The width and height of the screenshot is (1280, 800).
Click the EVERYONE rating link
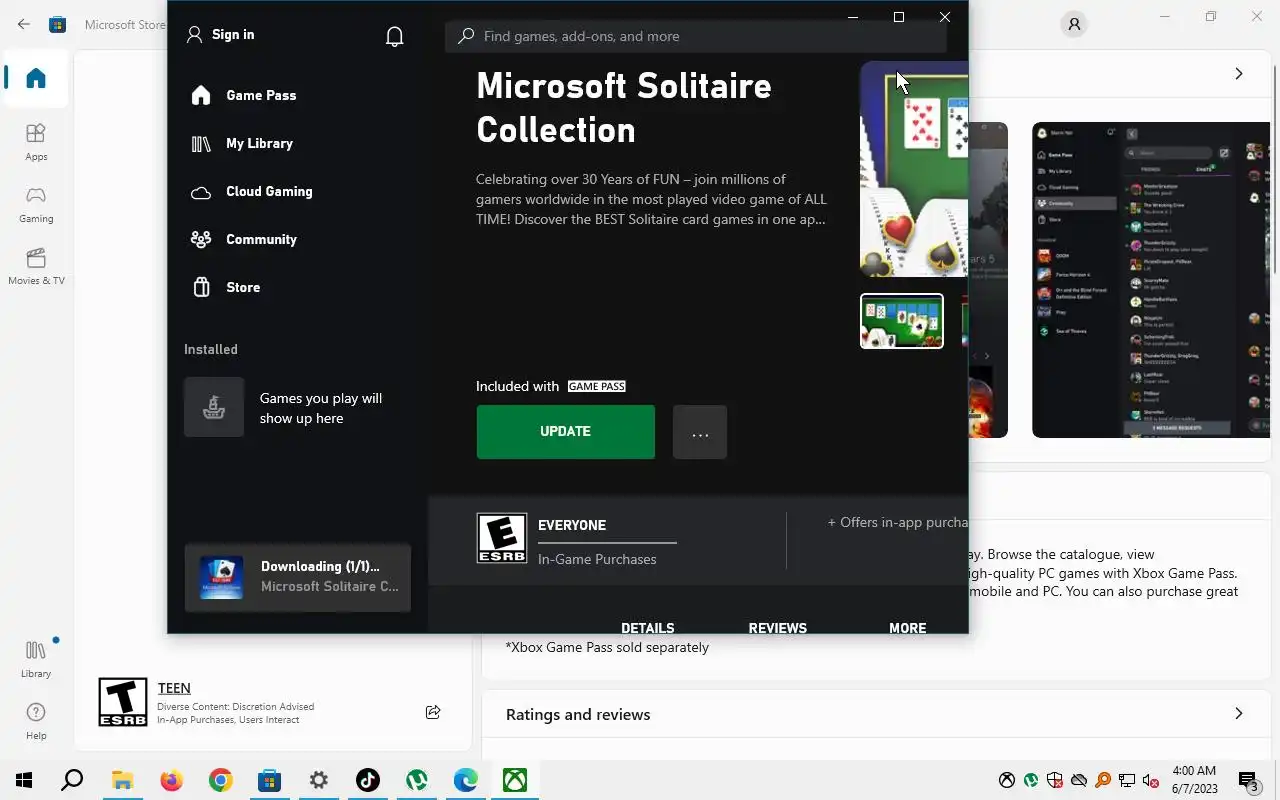point(572,525)
